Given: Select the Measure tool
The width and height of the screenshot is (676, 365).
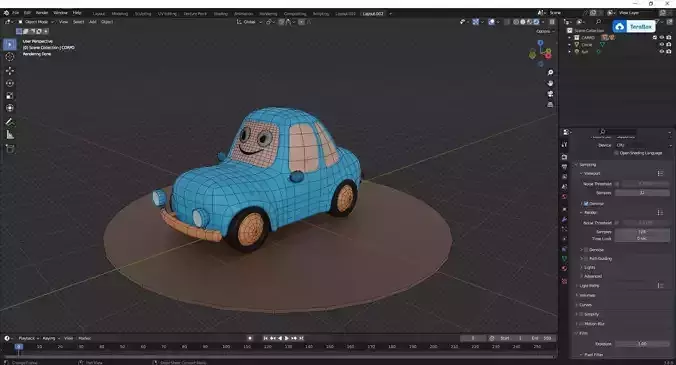Looking at the screenshot, I should pyautogui.click(x=9, y=135).
